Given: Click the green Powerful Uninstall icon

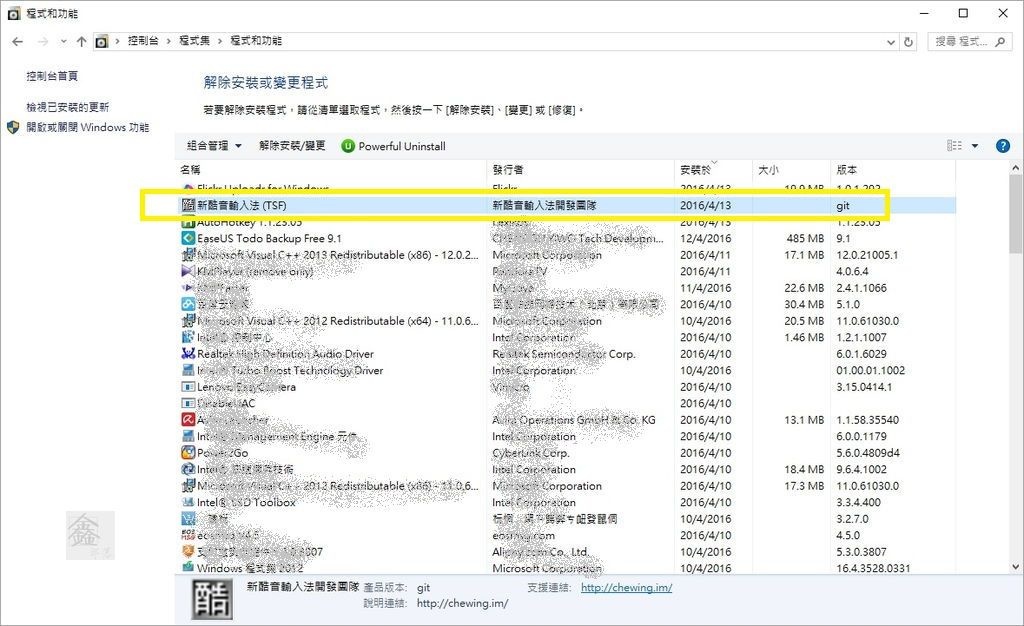Looking at the screenshot, I should point(348,146).
